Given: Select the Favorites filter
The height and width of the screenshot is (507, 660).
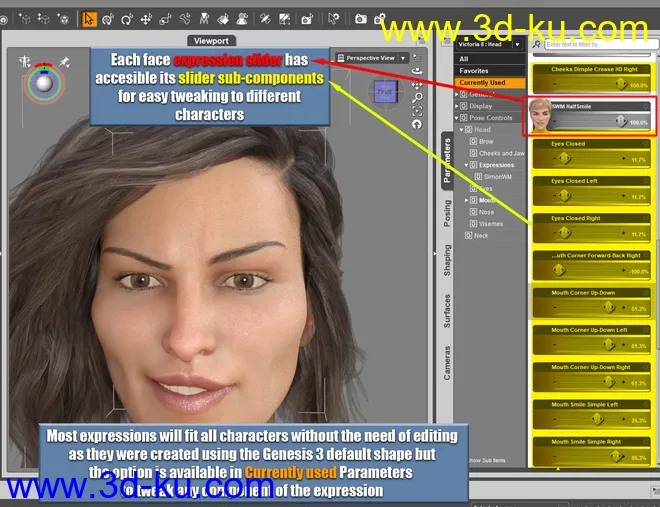Looking at the screenshot, I should tap(474, 71).
